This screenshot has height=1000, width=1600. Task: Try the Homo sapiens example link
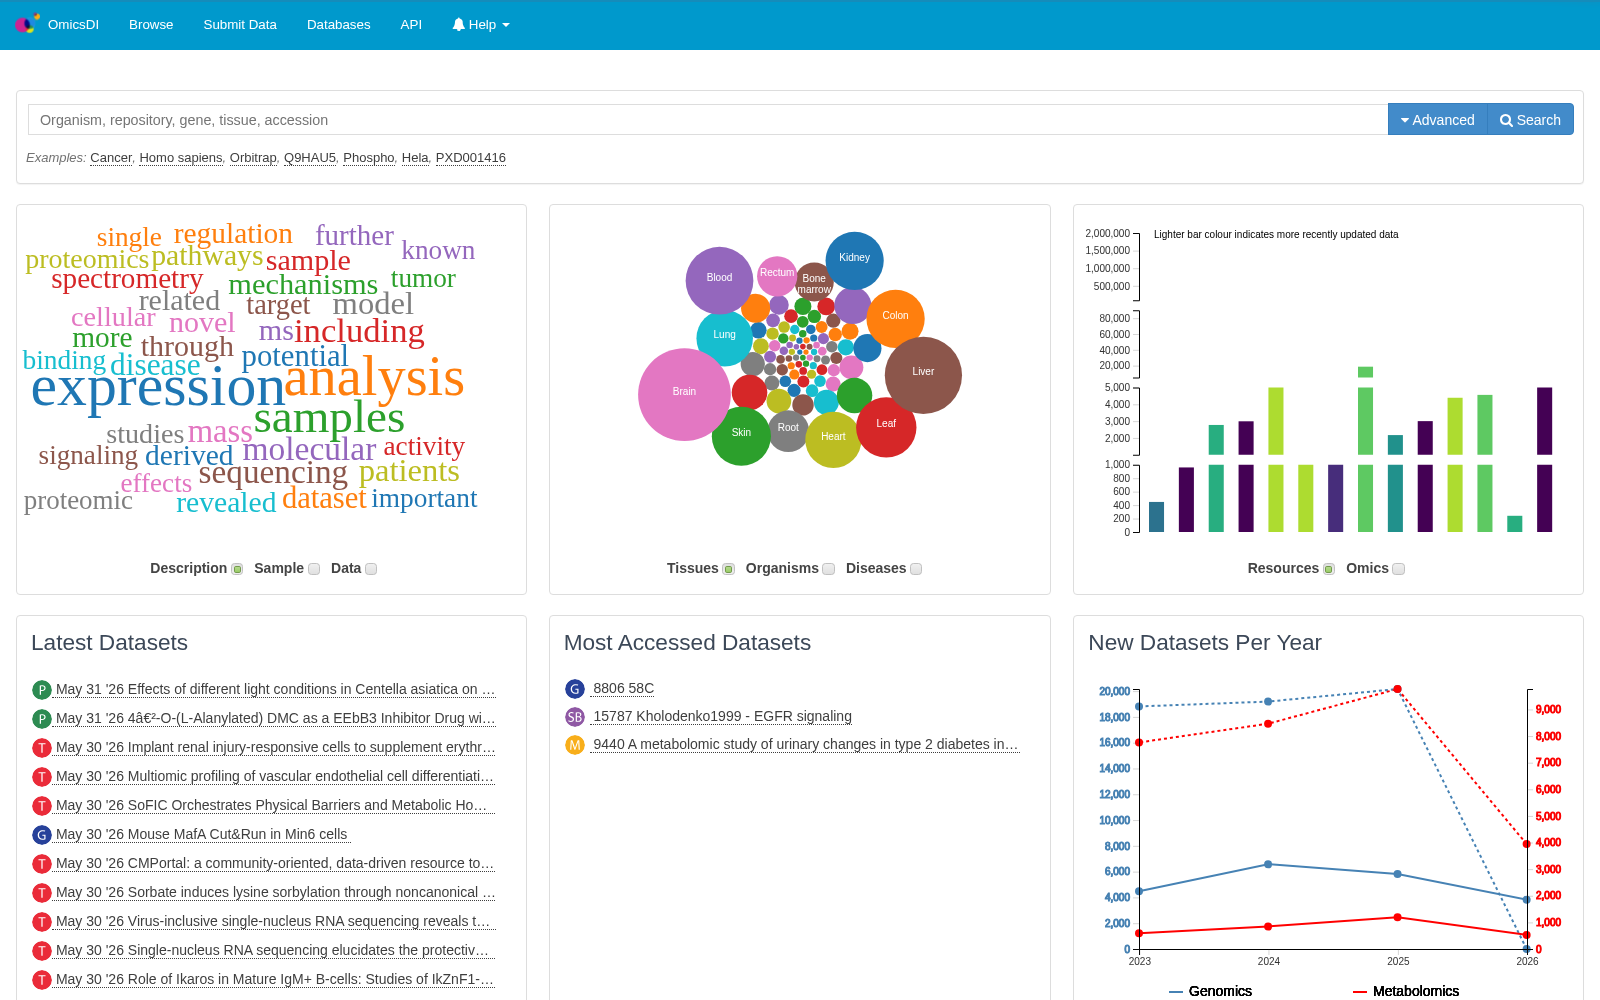(x=181, y=158)
